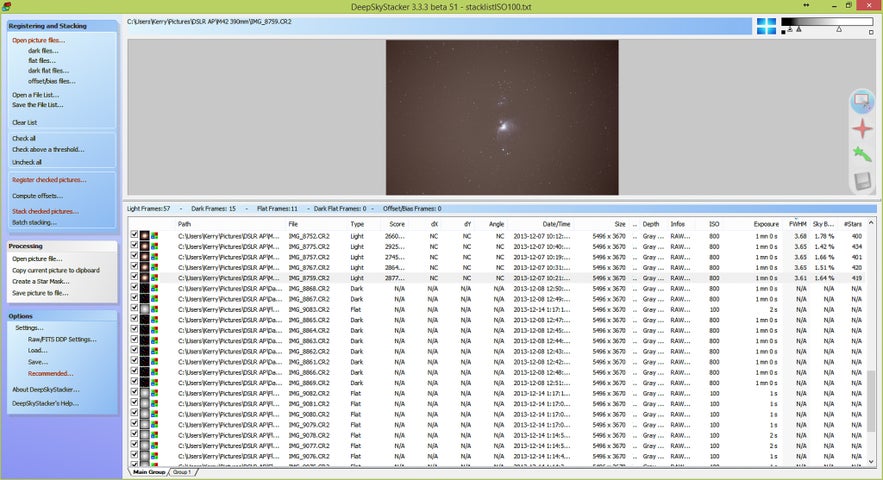Screen dimensions: 883x480
Task: Click Compute offsets
Action: (x=37, y=196)
